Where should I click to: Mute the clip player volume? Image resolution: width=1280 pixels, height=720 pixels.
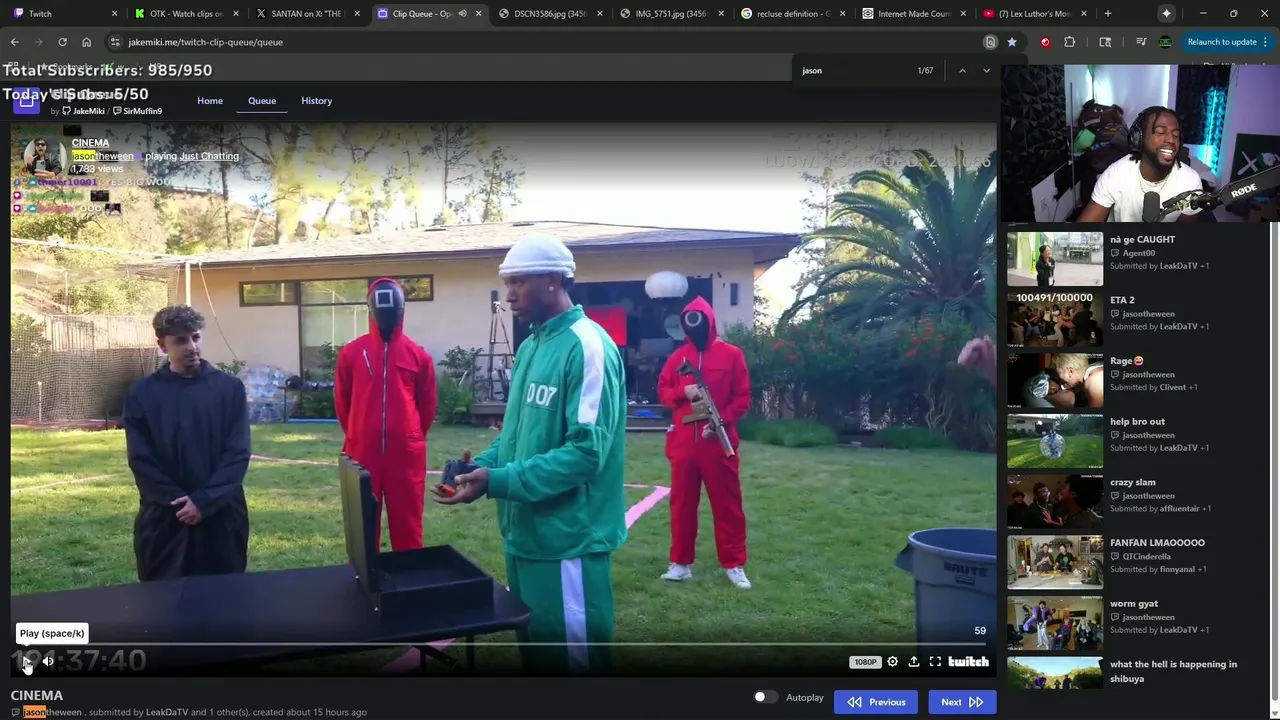(x=48, y=661)
